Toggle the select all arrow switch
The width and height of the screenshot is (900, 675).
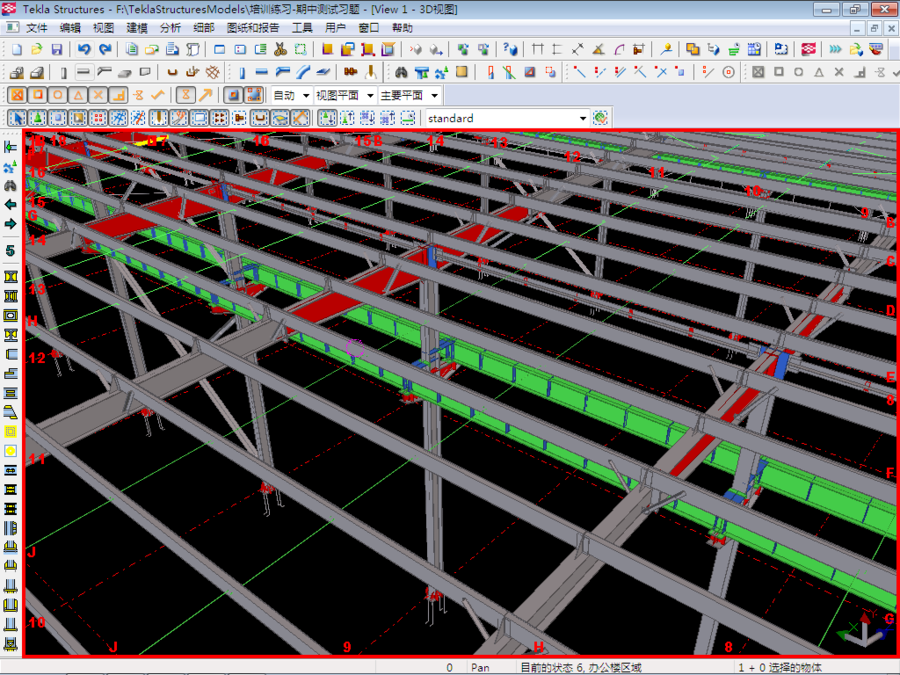pyautogui.click(x=17, y=118)
